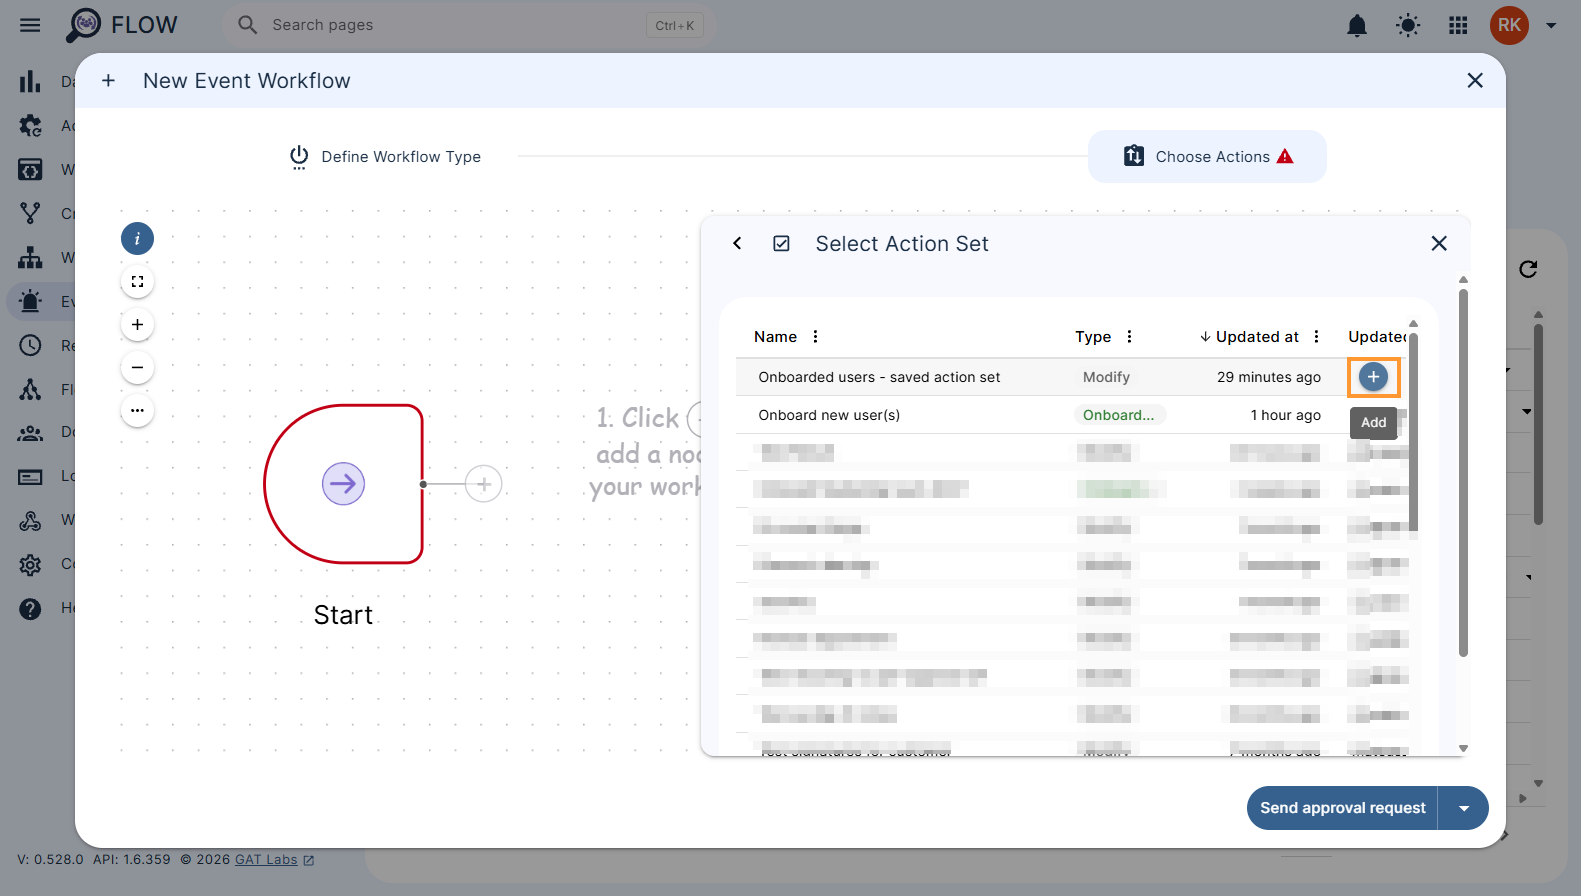Close the Select Action Set panel
Image resolution: width=1581 pixels, height=896 pixels.
coord(1439,243)
